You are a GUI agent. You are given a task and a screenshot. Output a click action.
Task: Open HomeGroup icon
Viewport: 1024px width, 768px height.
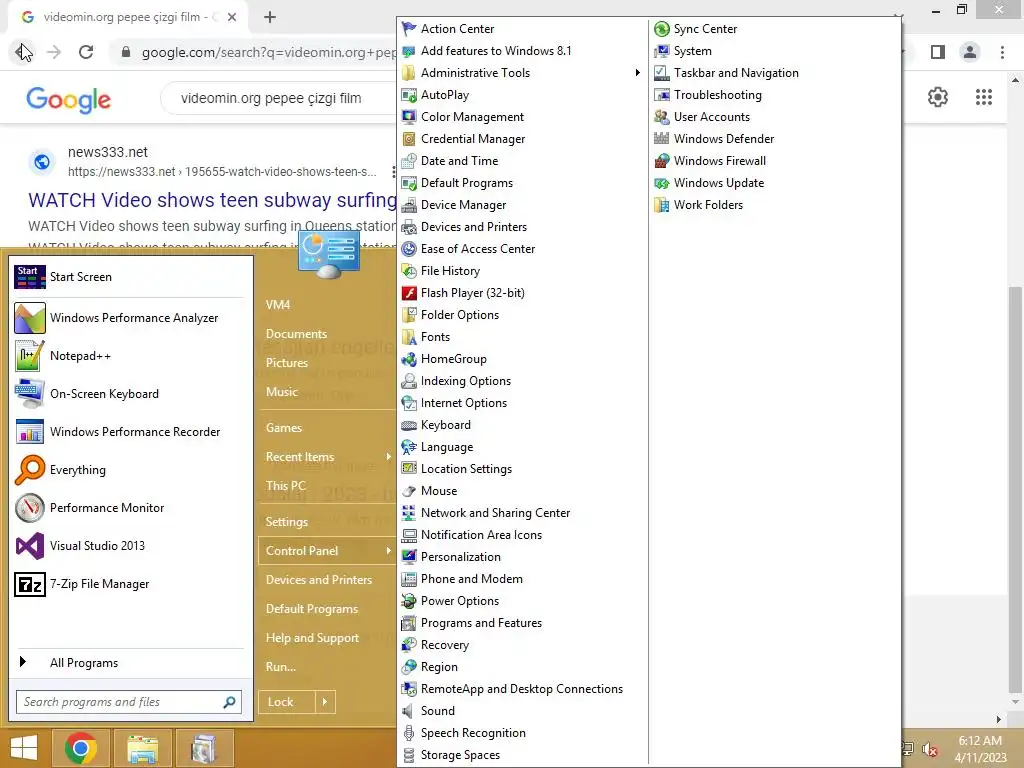[x=409, y=359]
